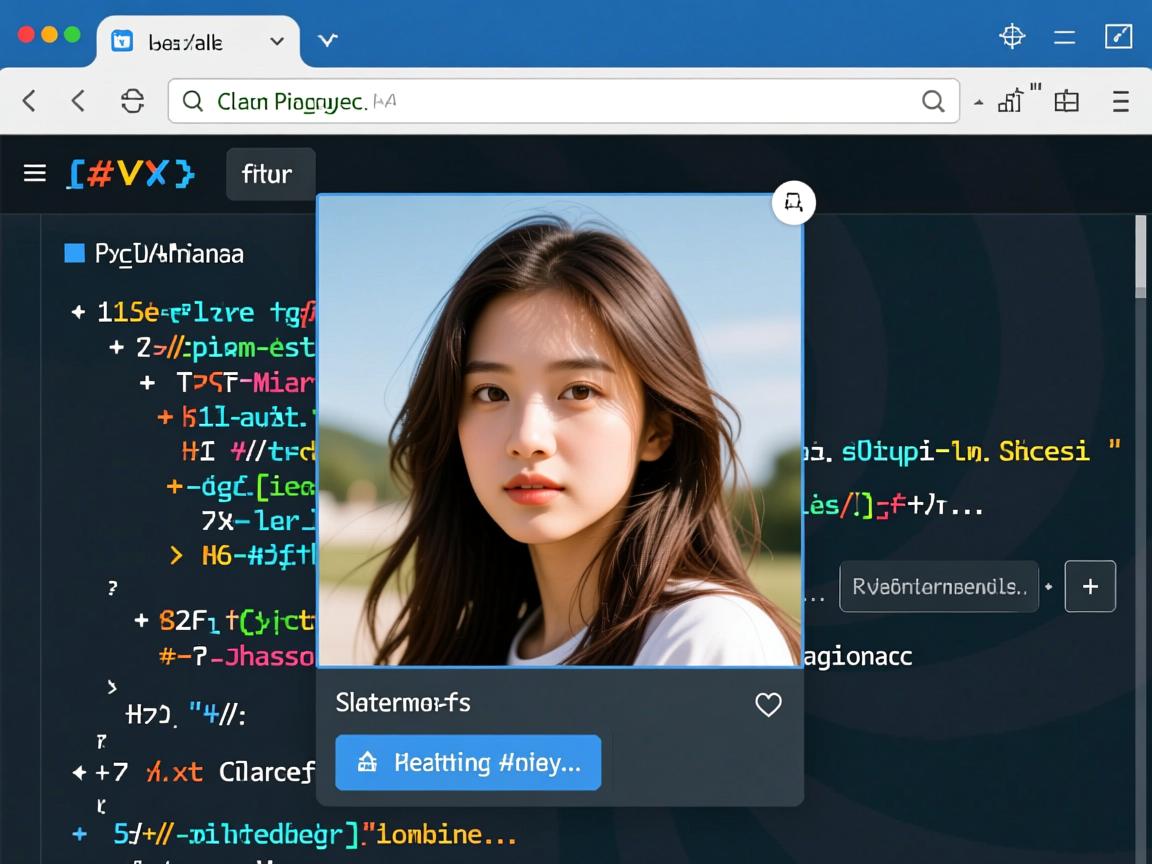Click the search magnifier in the address bar
The width and height of the screenshot is (1152, 864).
coord(932,101)
